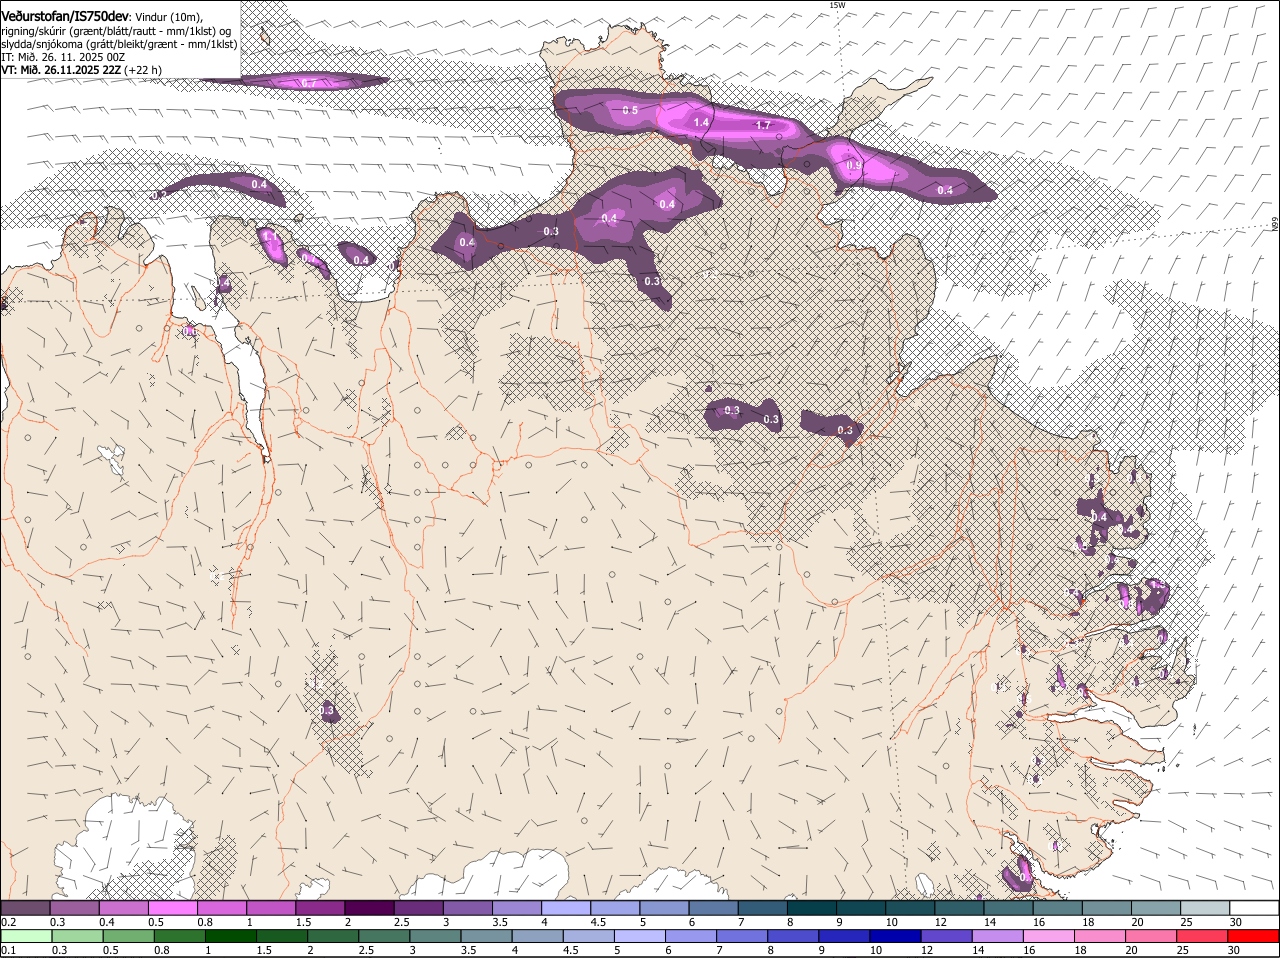Click upper legend darkest purple swatch labeled 2
The height and width of the screenshot is (958, 1280).
click(x=369, y=907)
